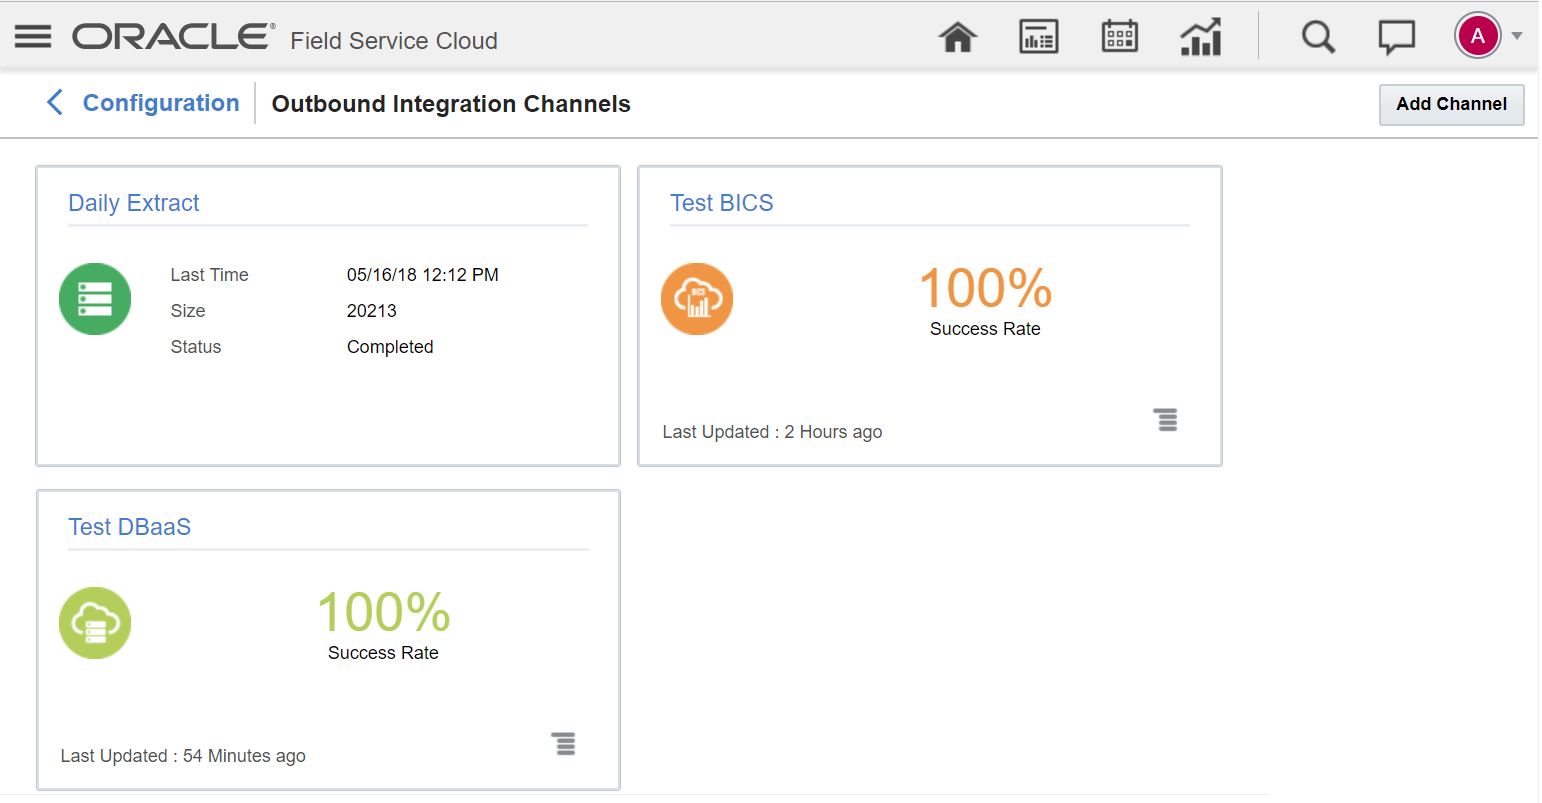The image size is (1542, 803).
Task: Click the back chevron beside Configuration
Action: [x=55, y=103]
